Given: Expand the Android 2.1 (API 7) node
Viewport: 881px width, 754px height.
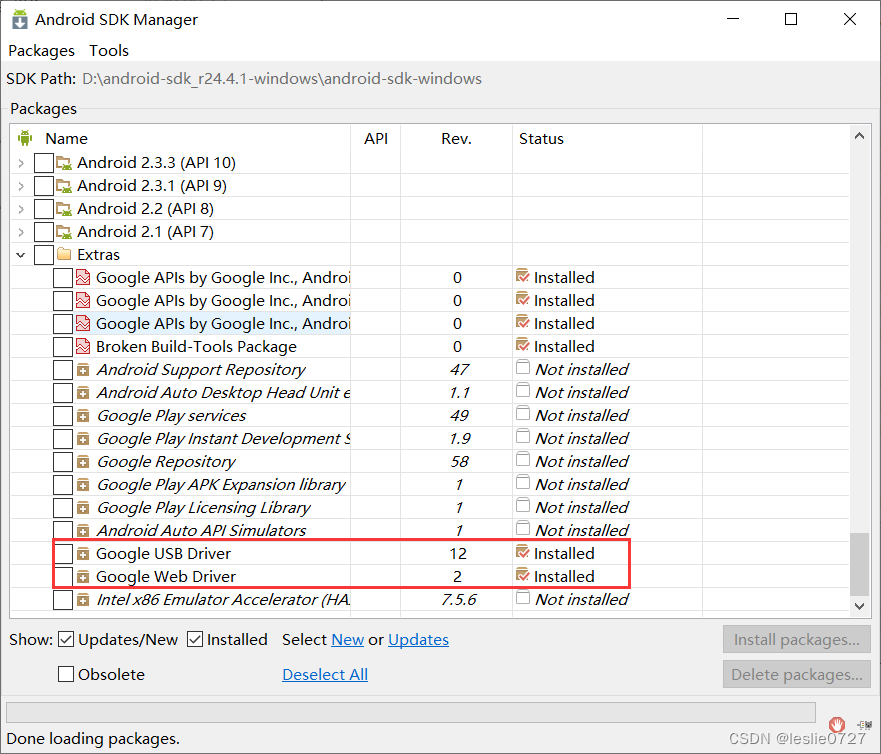Looking at the screenshot, I should [x=21, y=233].
